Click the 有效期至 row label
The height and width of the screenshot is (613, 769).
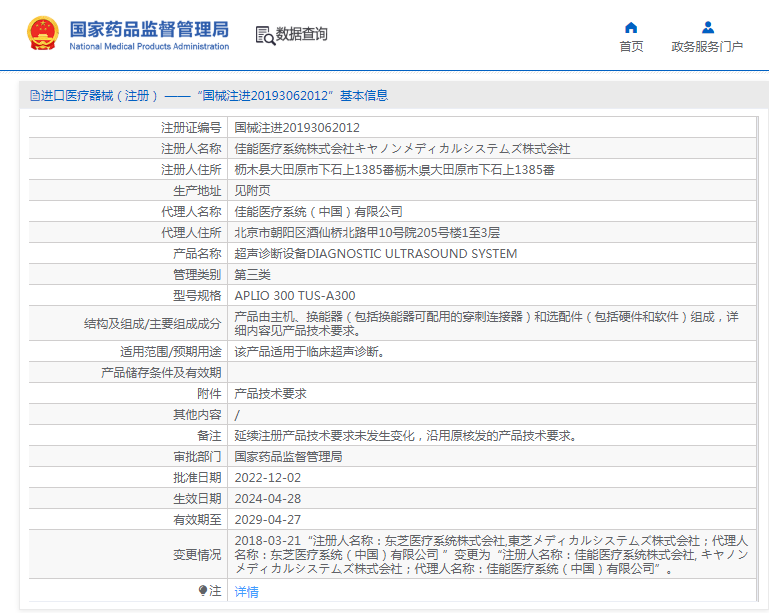click(x=197, y=520)
